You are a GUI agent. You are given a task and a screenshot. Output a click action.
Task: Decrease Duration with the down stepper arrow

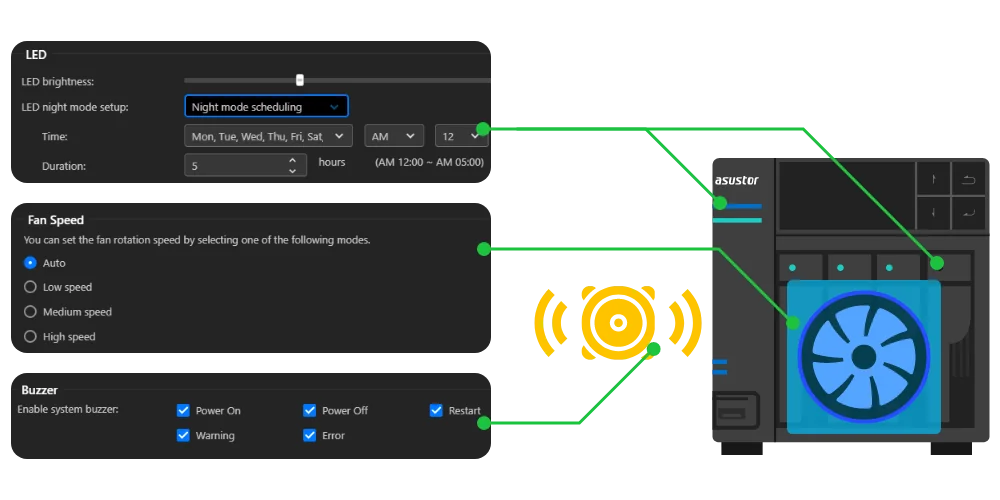(x=292, y=171)
